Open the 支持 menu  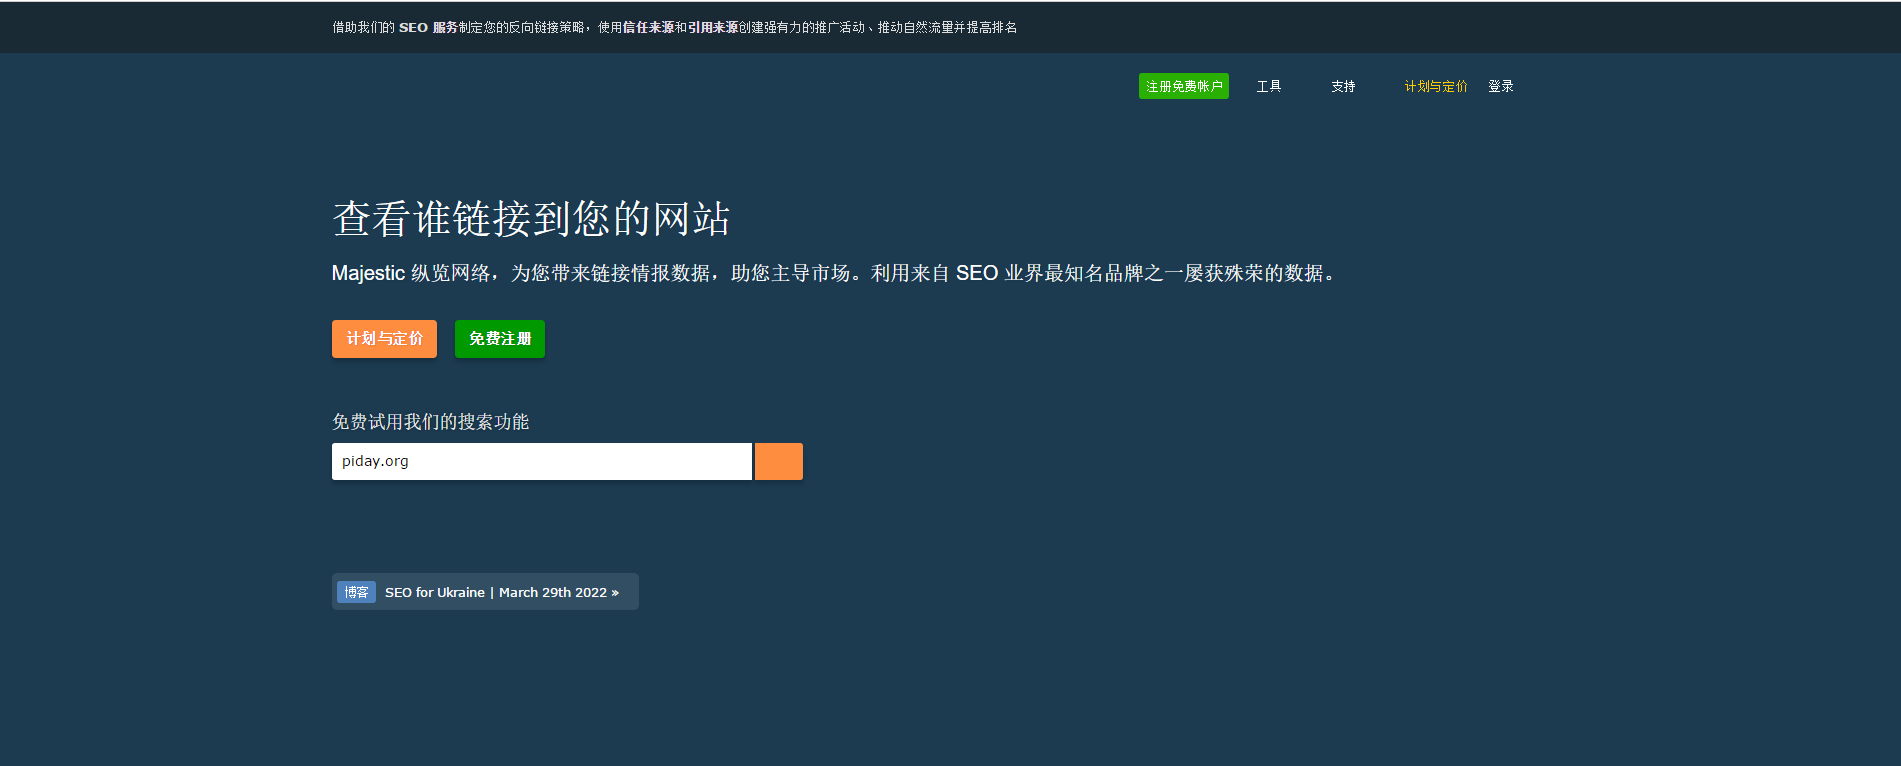[1343, 86]
